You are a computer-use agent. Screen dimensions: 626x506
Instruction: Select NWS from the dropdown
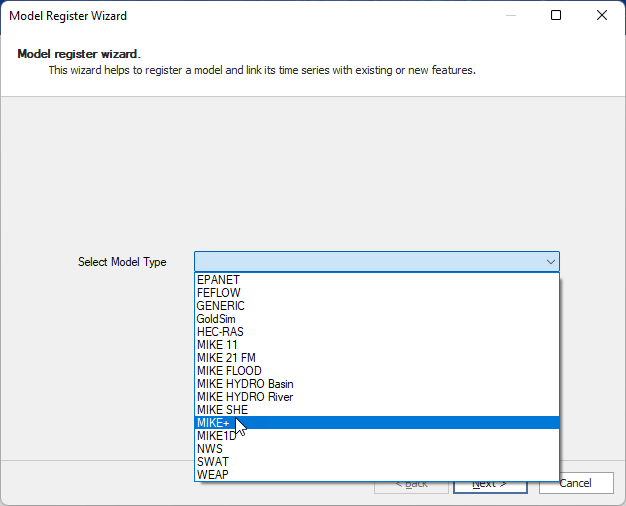[x=377, y=448]
